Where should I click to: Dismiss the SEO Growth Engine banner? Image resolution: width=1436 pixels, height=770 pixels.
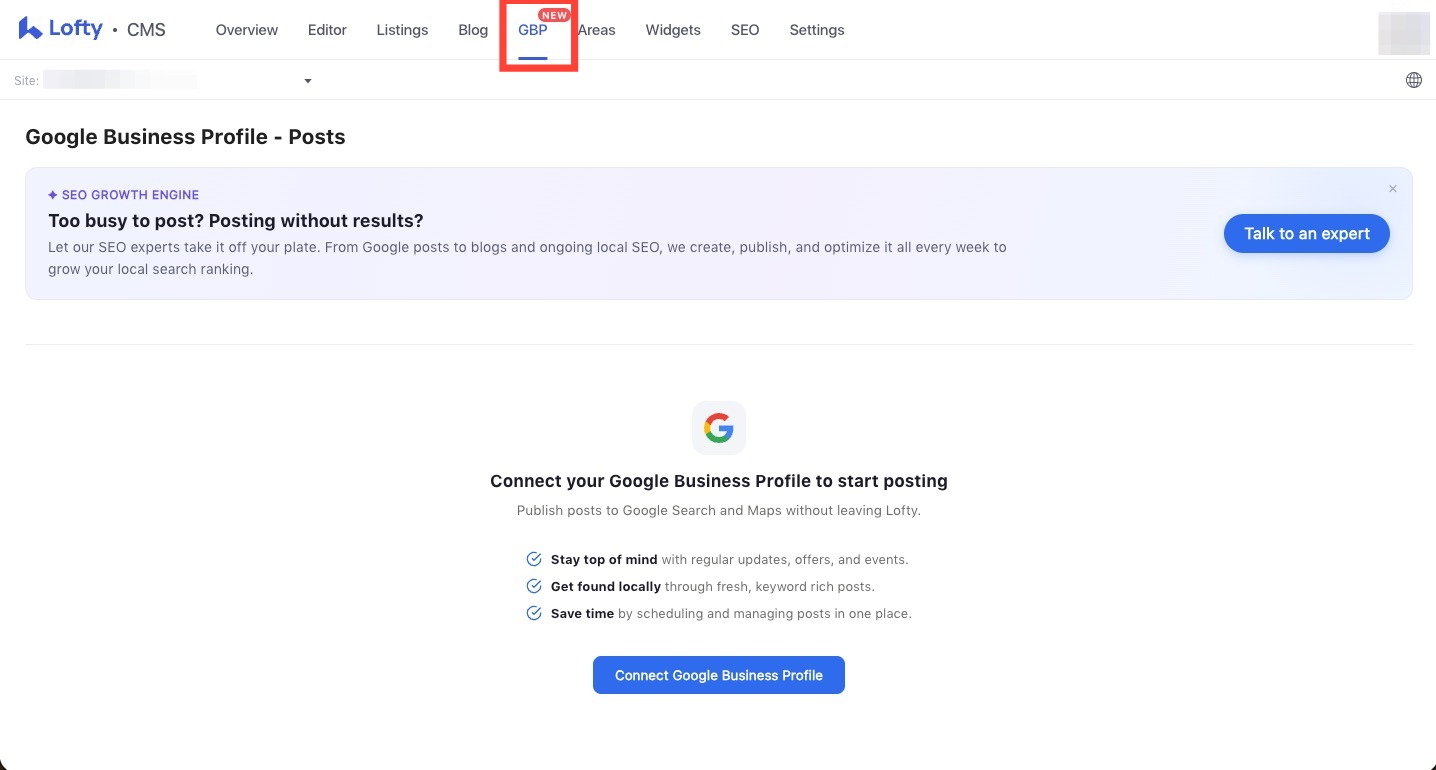[1392, 189]
